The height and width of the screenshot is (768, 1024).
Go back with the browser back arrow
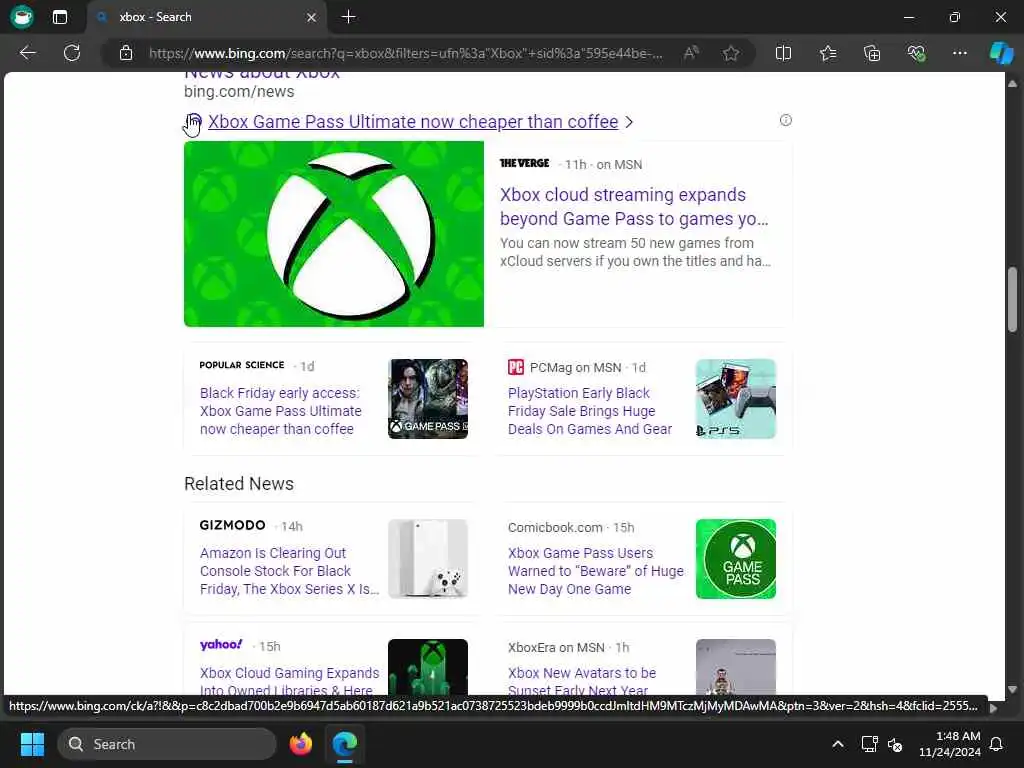pyautogui.click(x=27, y=53)
